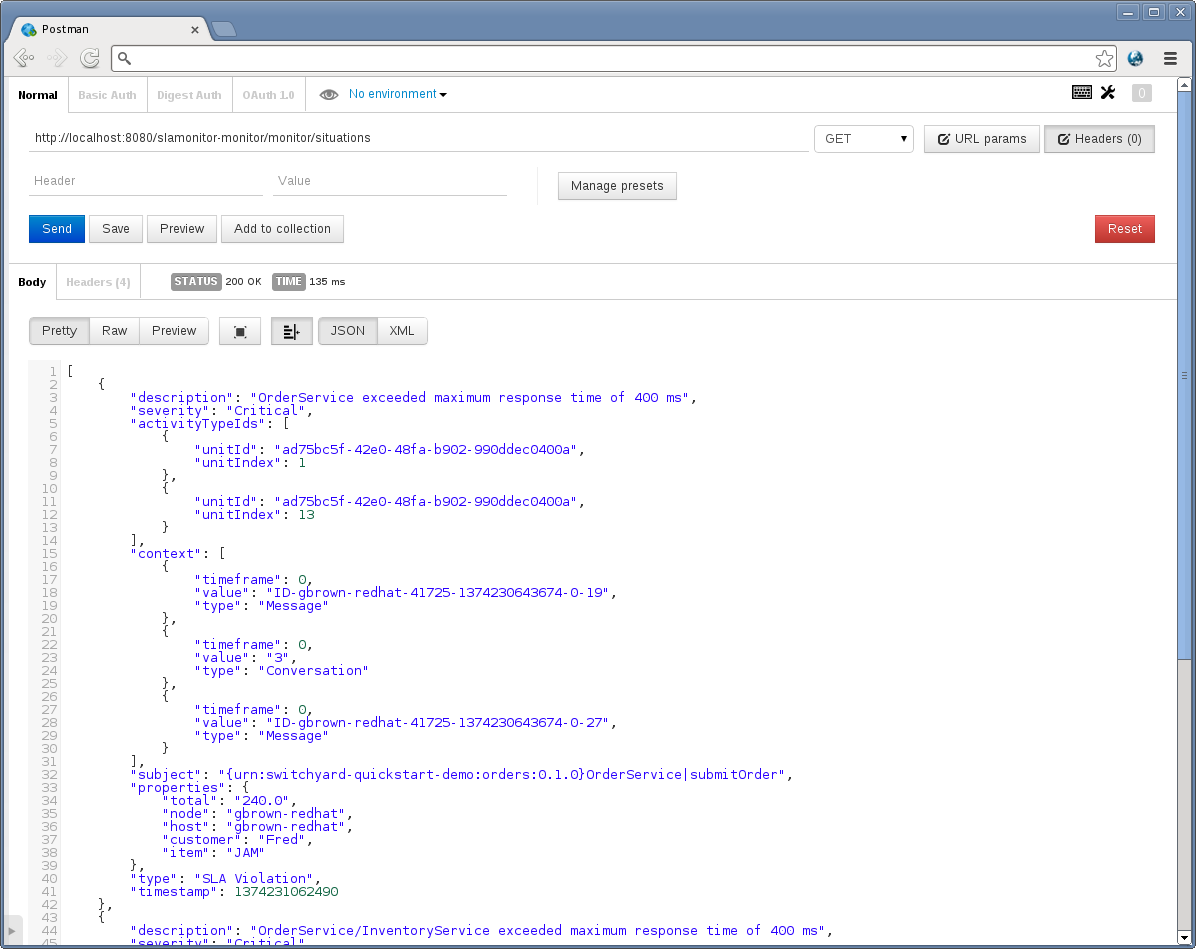Screen dimensions: 1196x949
Task: Open the GET method dropdown
Action: (864, 139)
